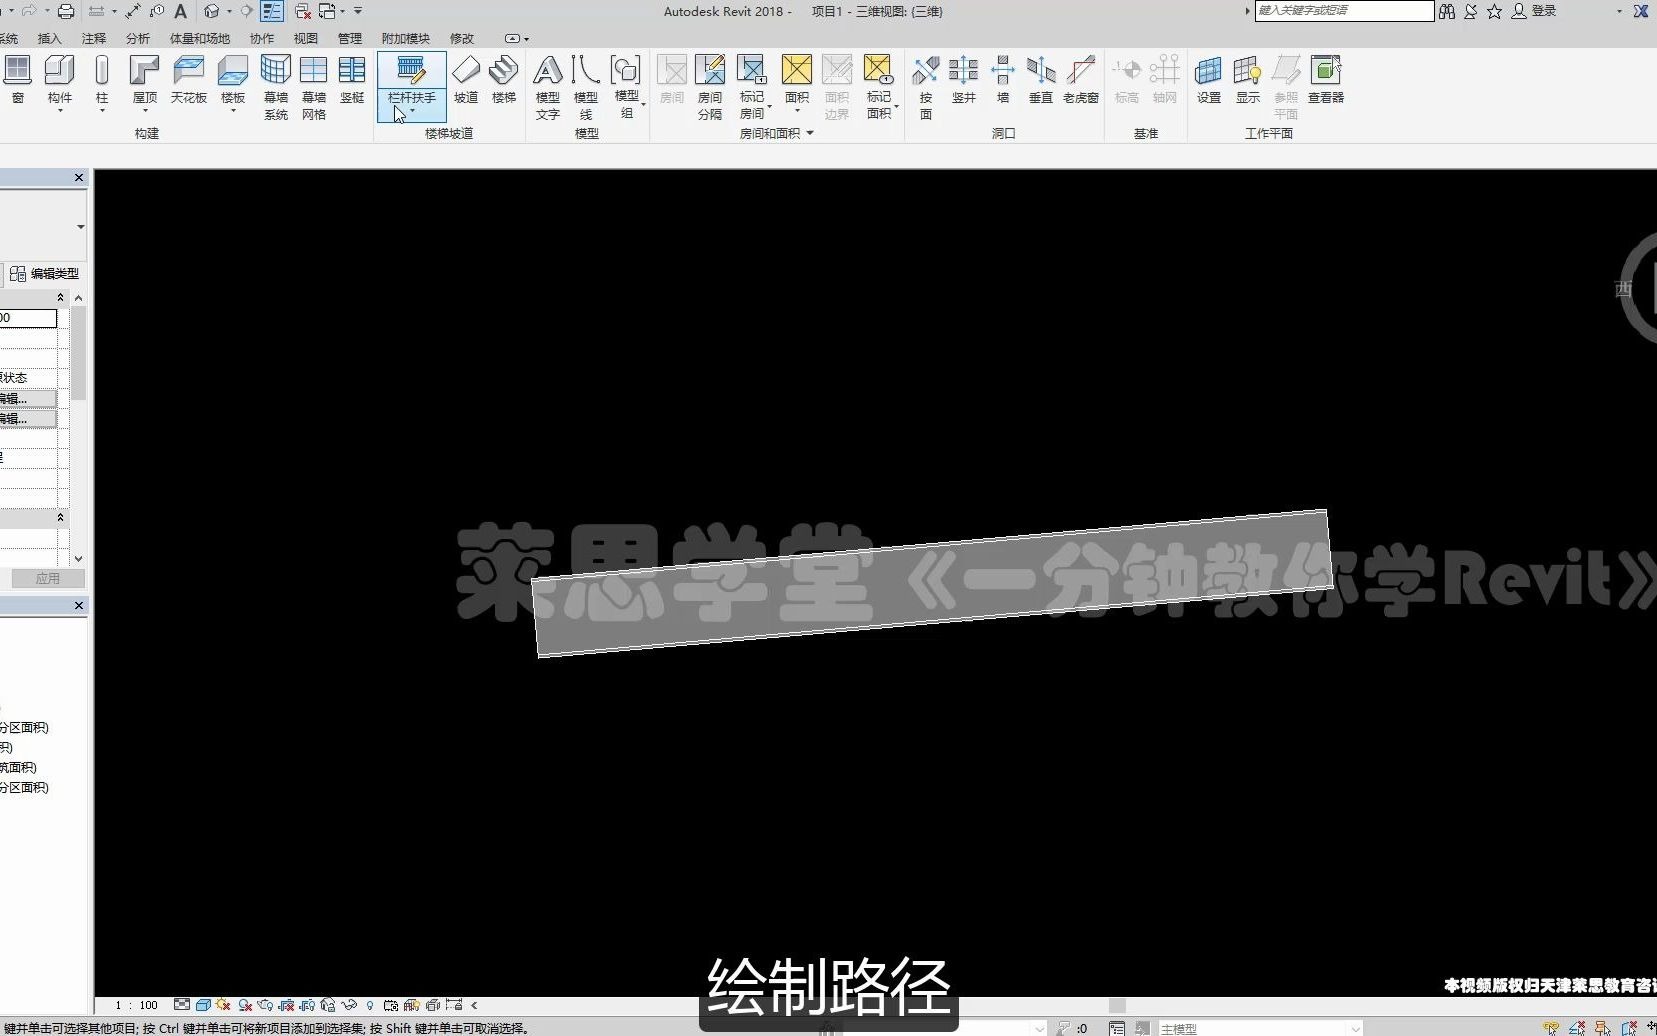1657x1036 pixels.
Task: Expand the 栏杆扶手 railing dropdown arrow
Action: tap(411, 111)
